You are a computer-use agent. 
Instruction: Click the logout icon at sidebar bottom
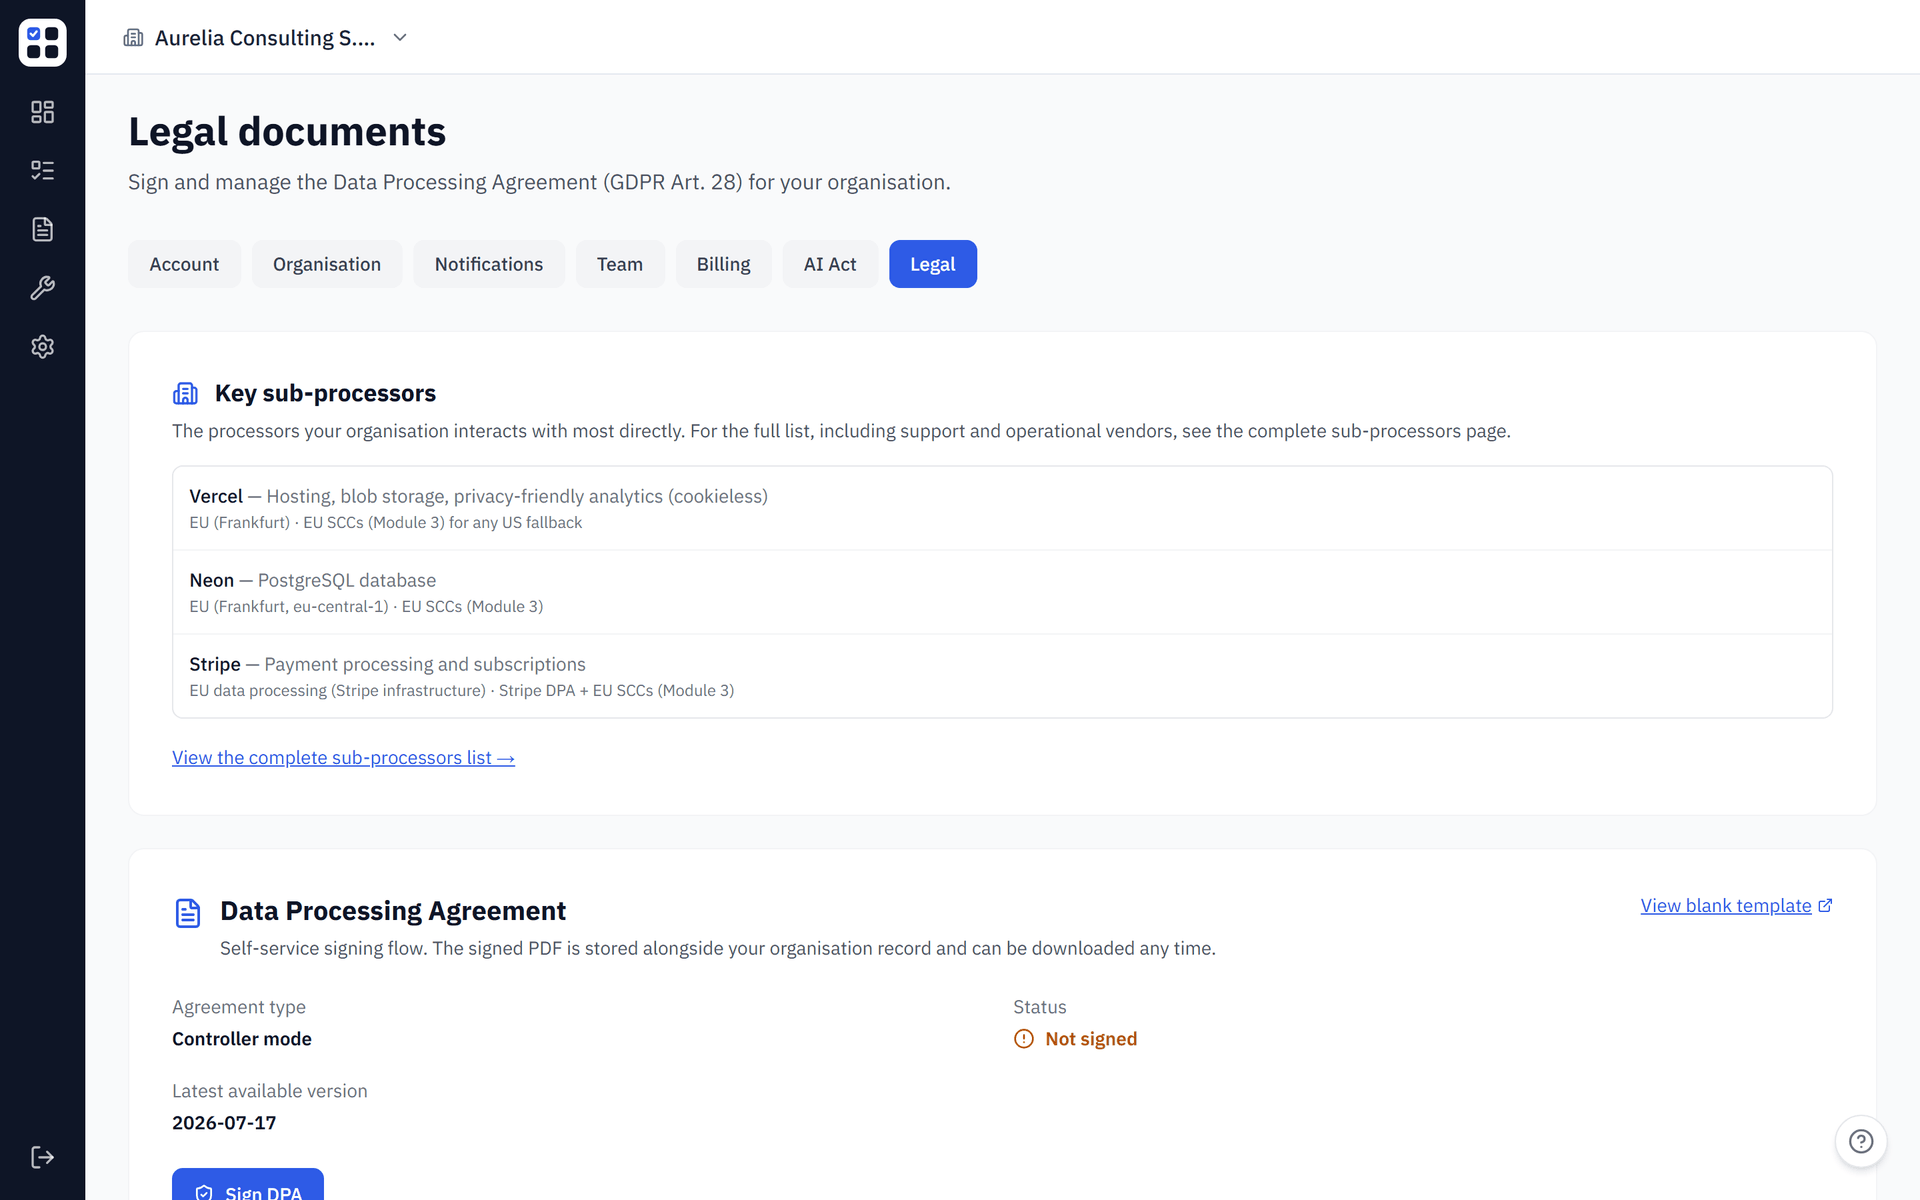[x=42, y=1157]
